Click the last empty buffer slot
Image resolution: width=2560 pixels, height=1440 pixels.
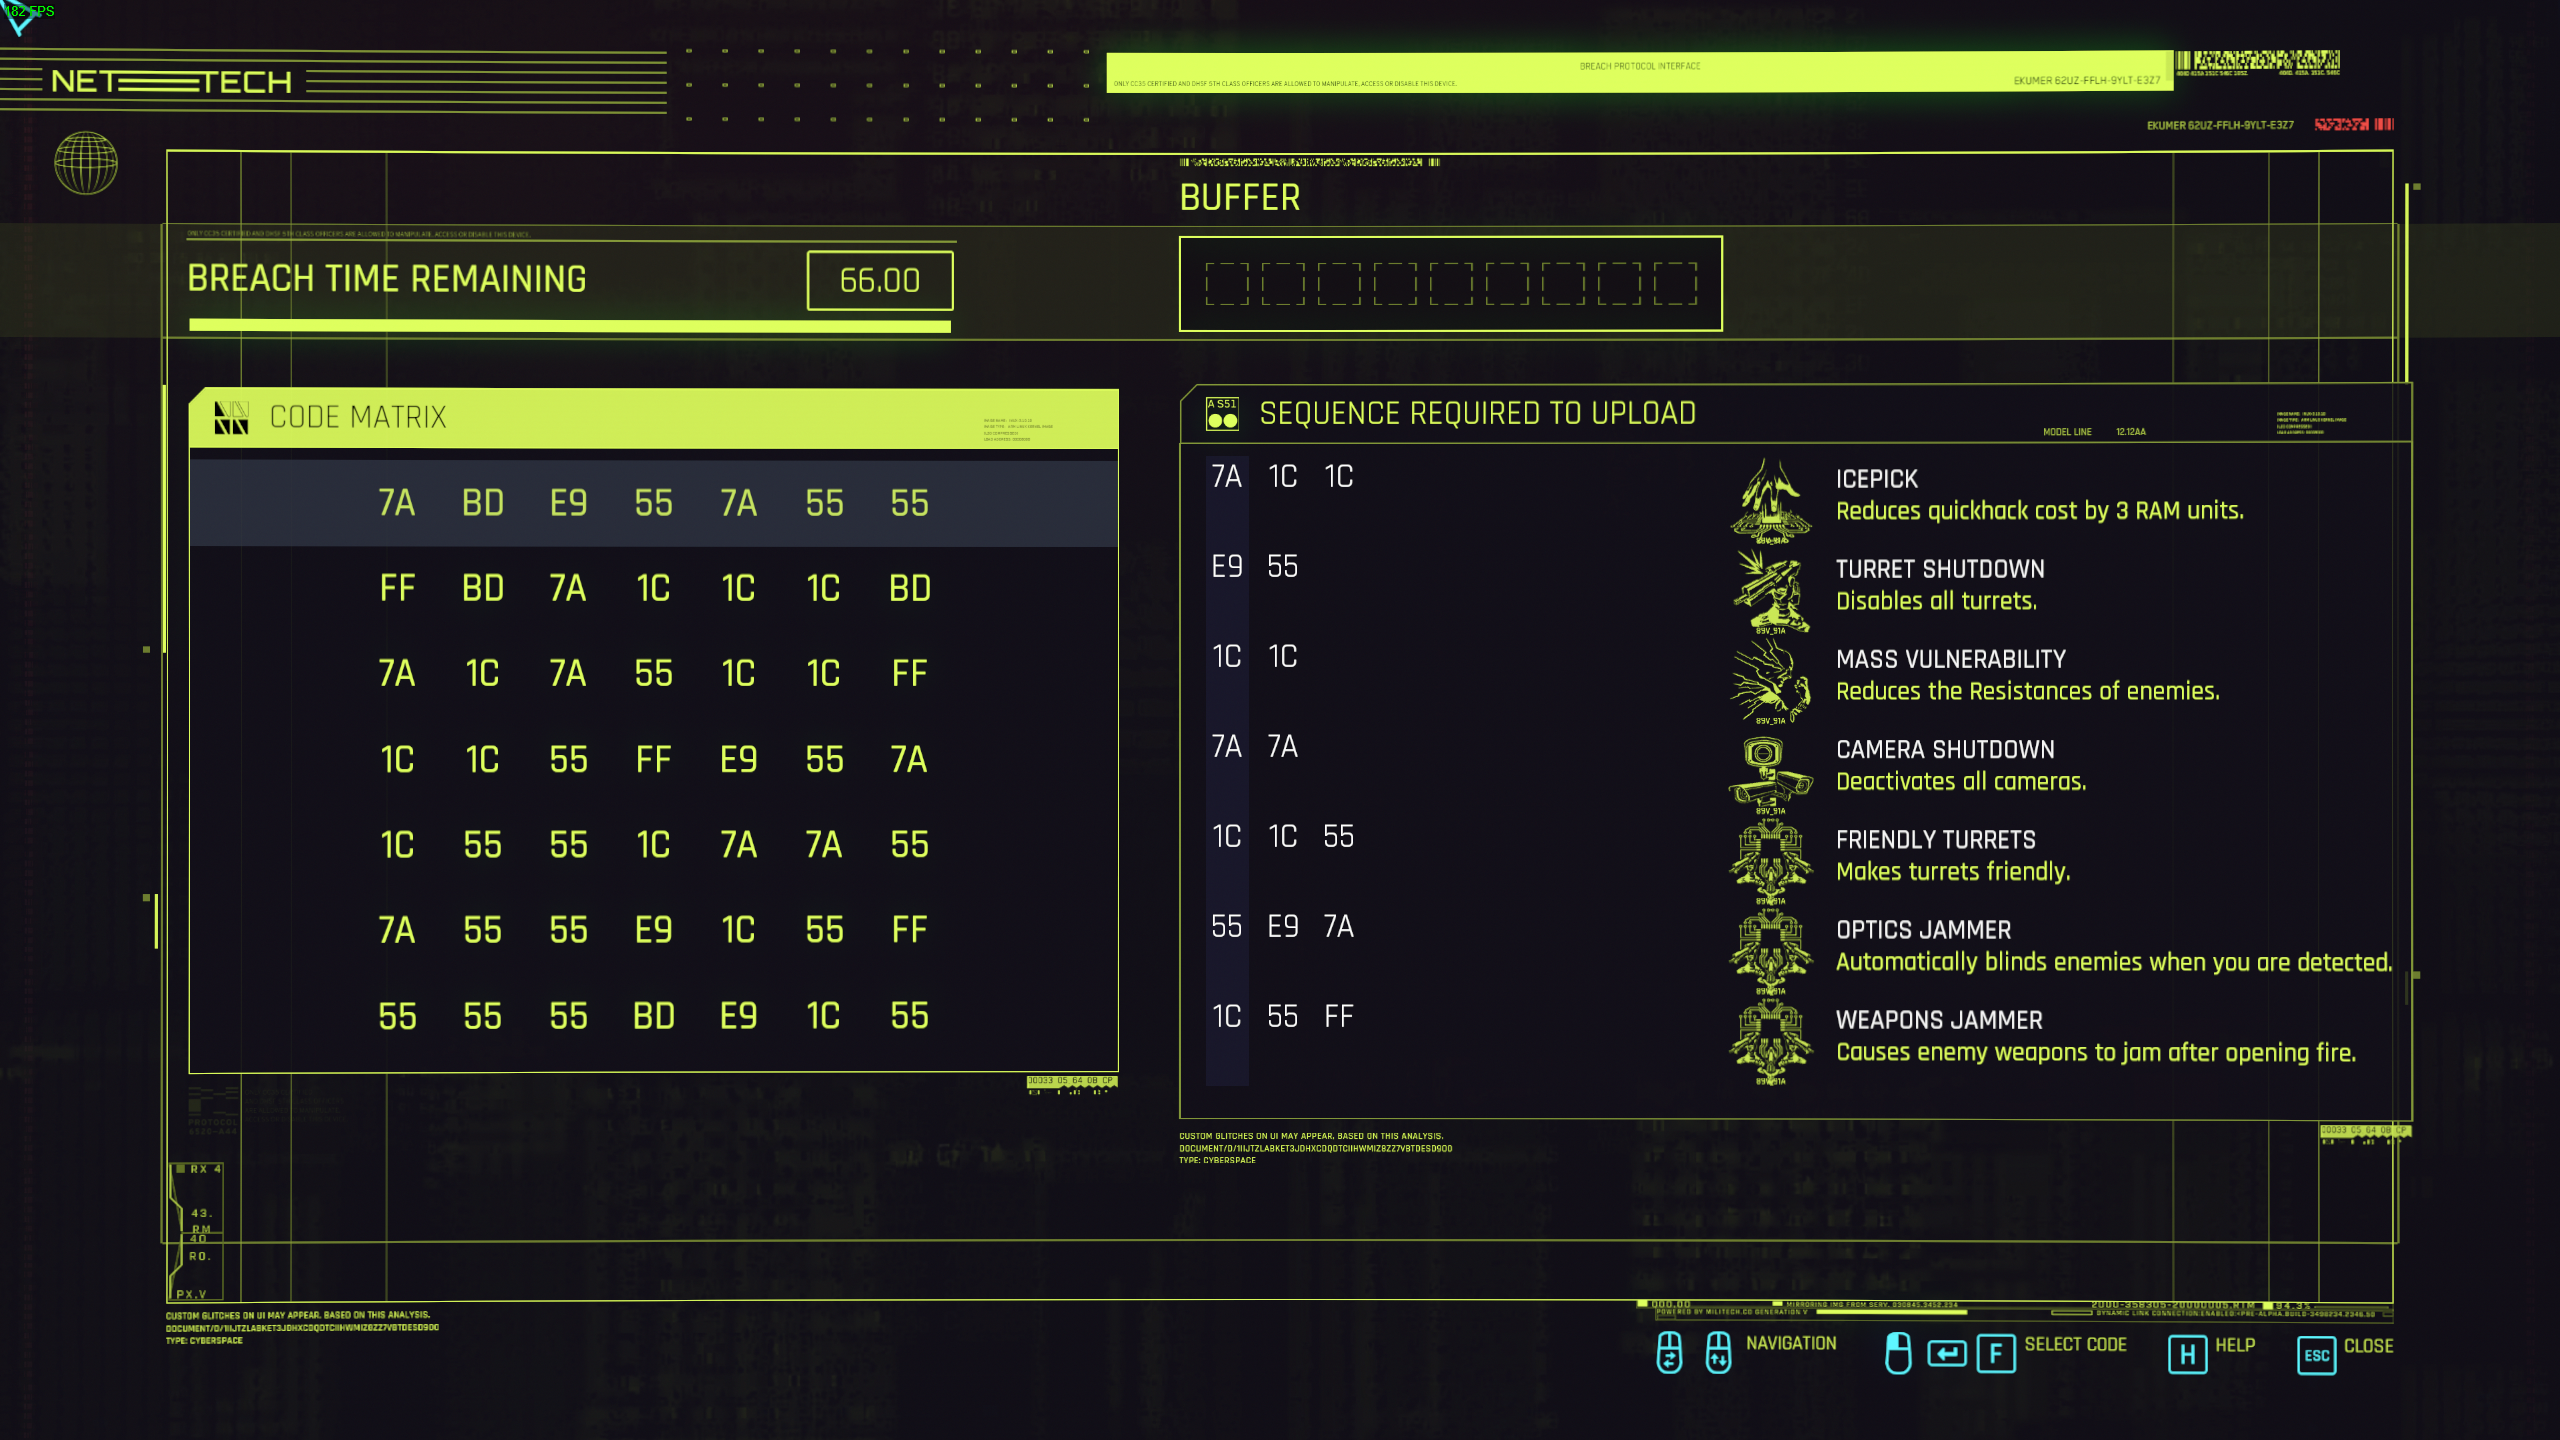pos(1675,284)
